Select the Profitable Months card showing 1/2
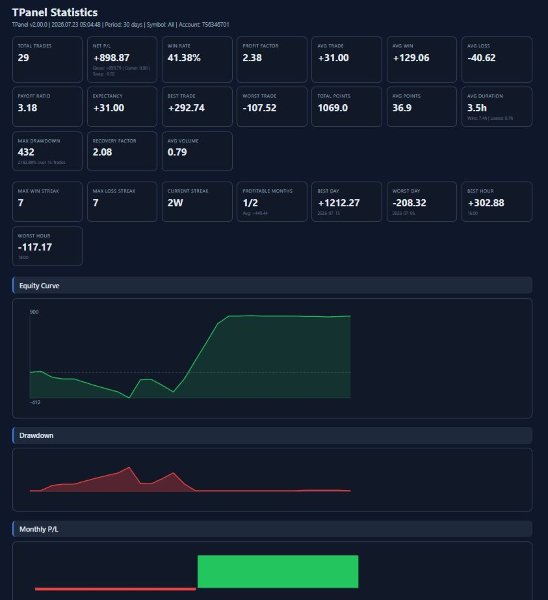This screenshot has height=600, width=548. [x=272, y=201]
